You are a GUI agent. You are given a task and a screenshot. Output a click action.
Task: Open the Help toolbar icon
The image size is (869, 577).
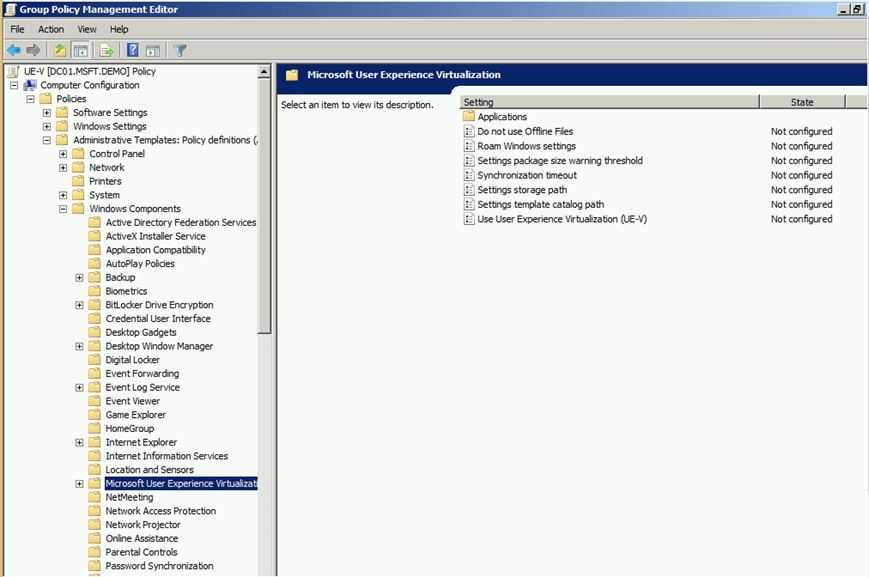tap(133, 50)
